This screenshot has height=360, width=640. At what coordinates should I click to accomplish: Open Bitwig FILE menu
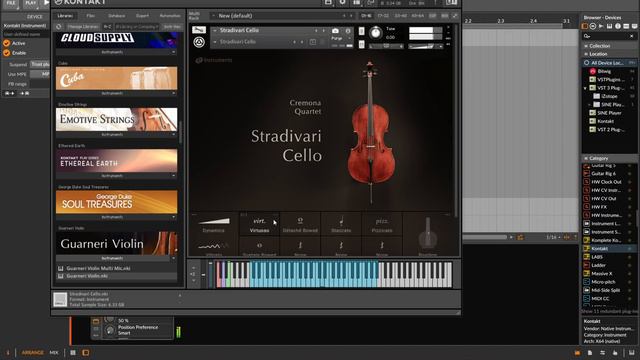(10, 3)
